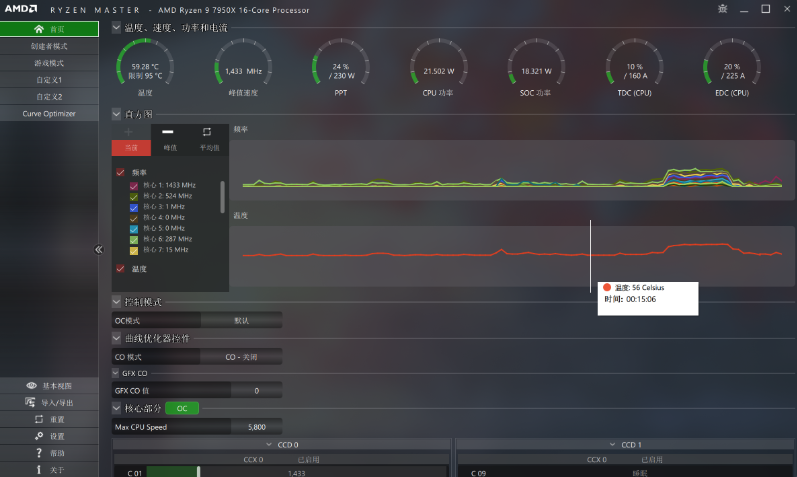Click the bug icon in title bar
The width and height of the screenshot is (797, 477).
pyautogui.click(x=722, y=9)
